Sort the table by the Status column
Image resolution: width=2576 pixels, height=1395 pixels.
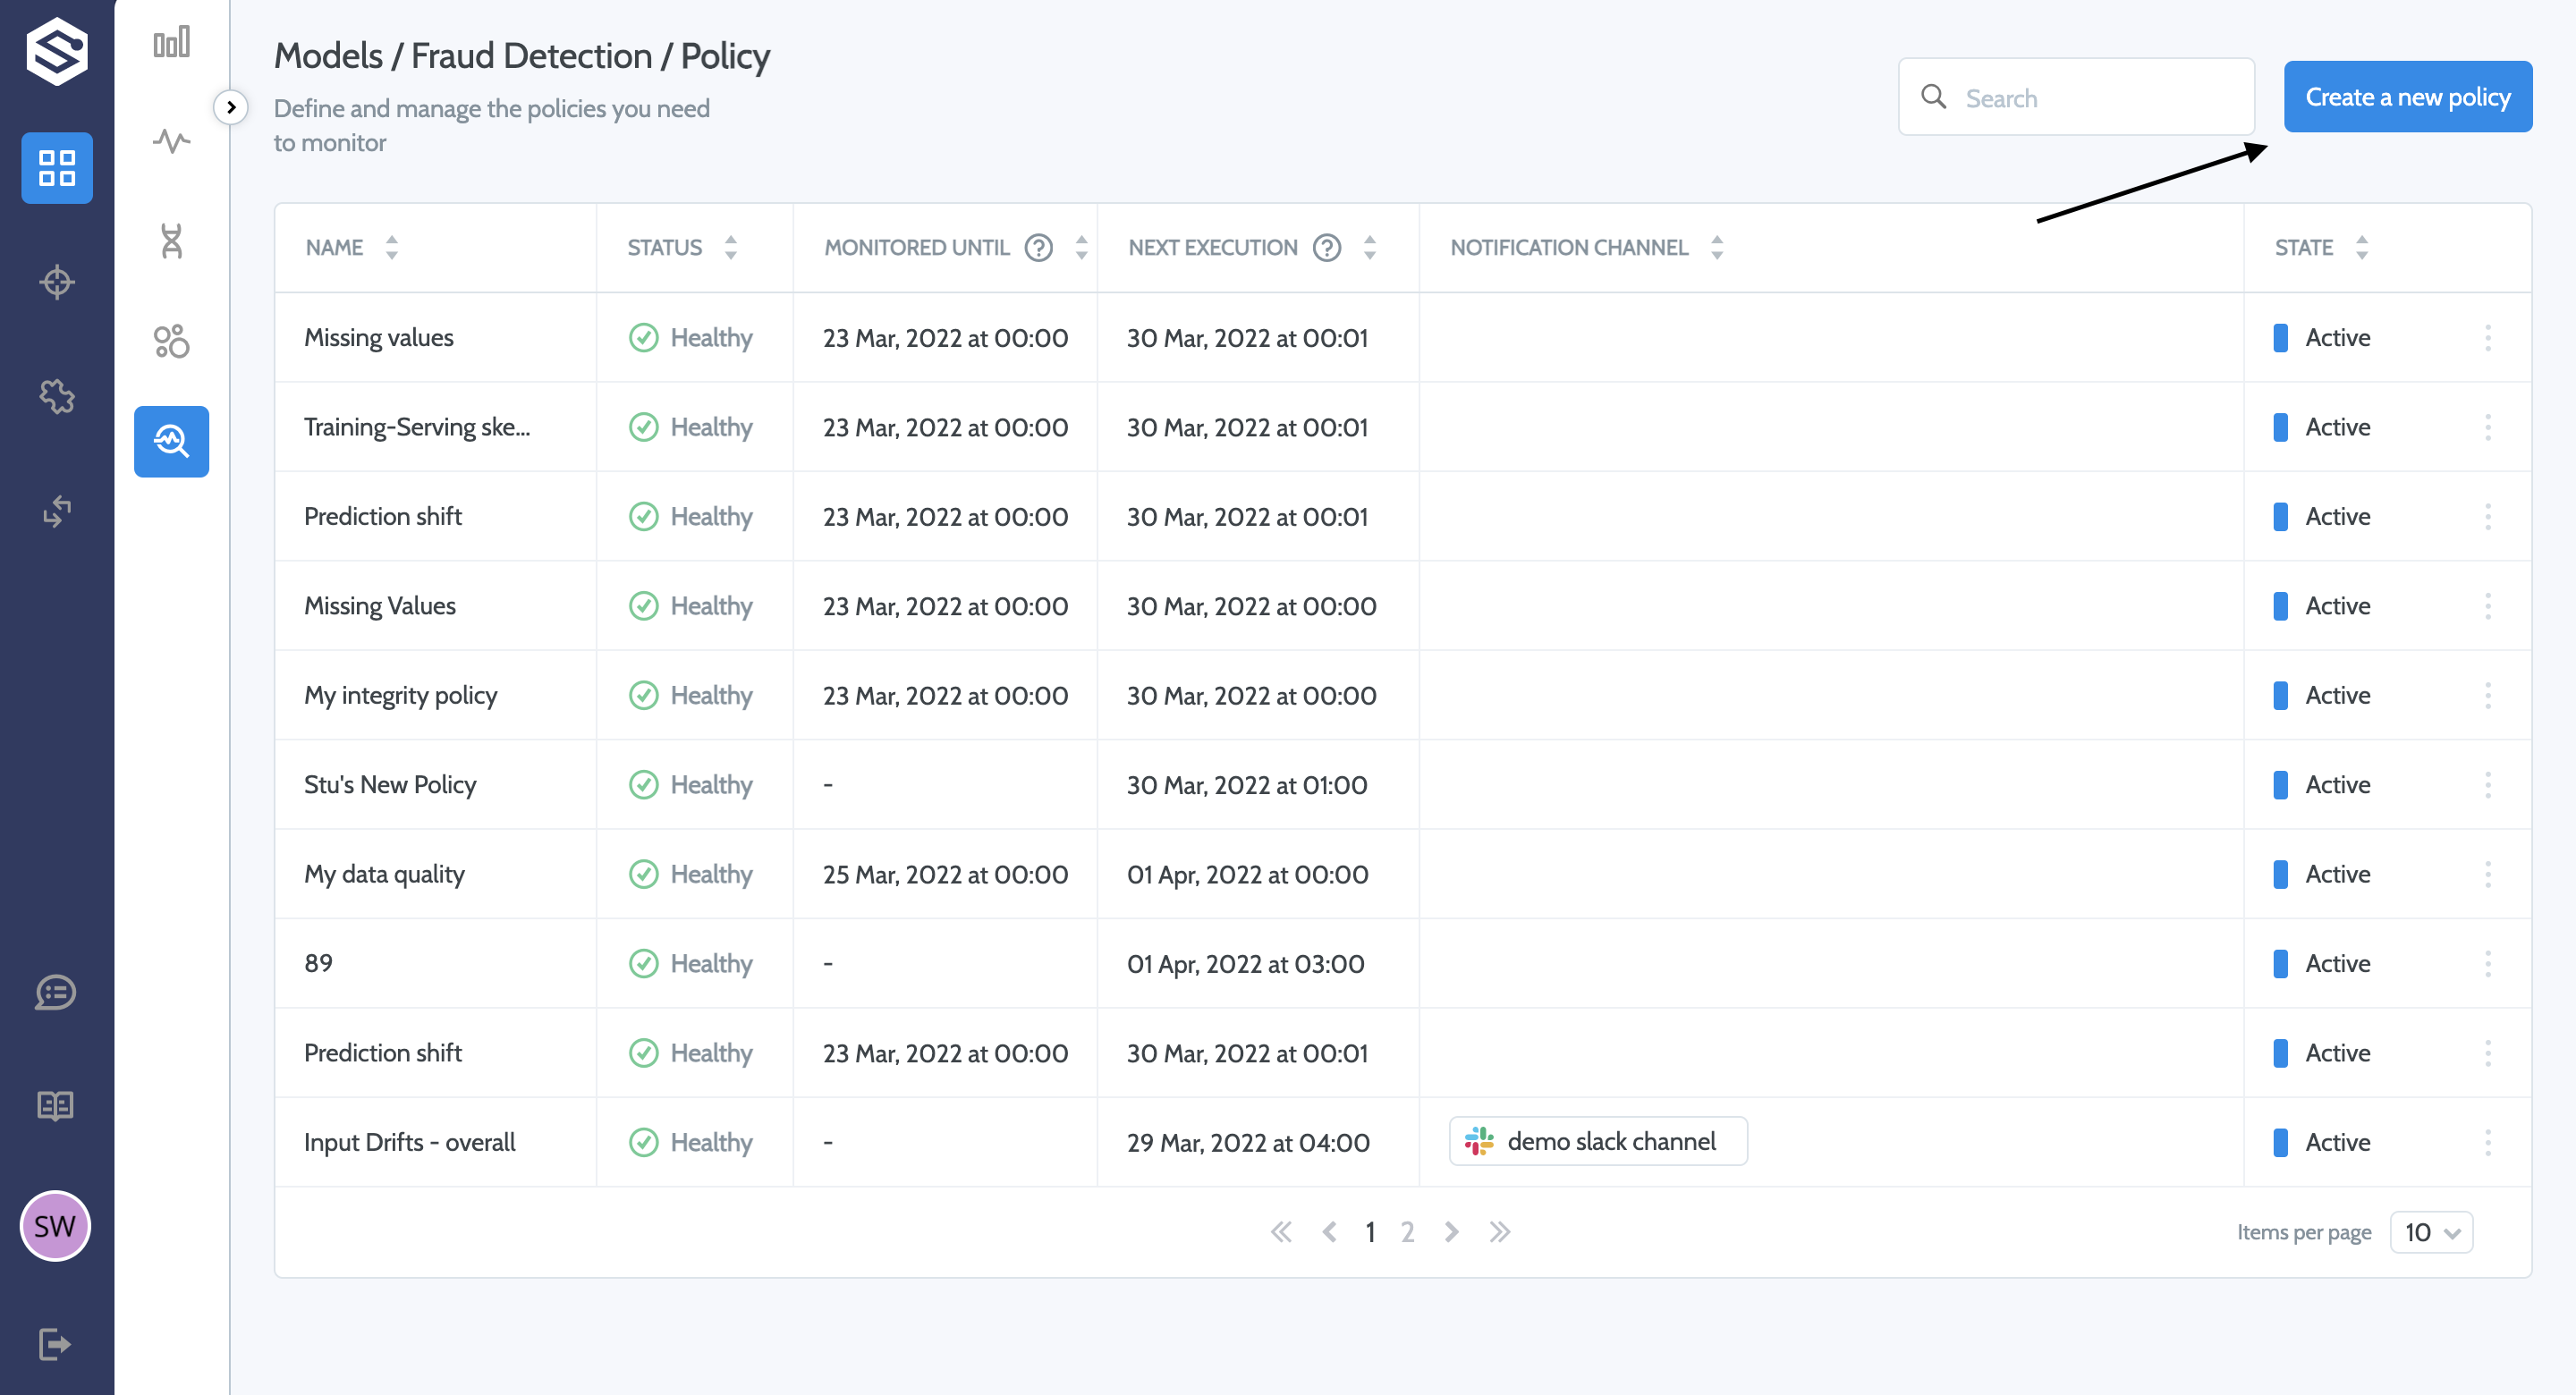coord(731,247)
